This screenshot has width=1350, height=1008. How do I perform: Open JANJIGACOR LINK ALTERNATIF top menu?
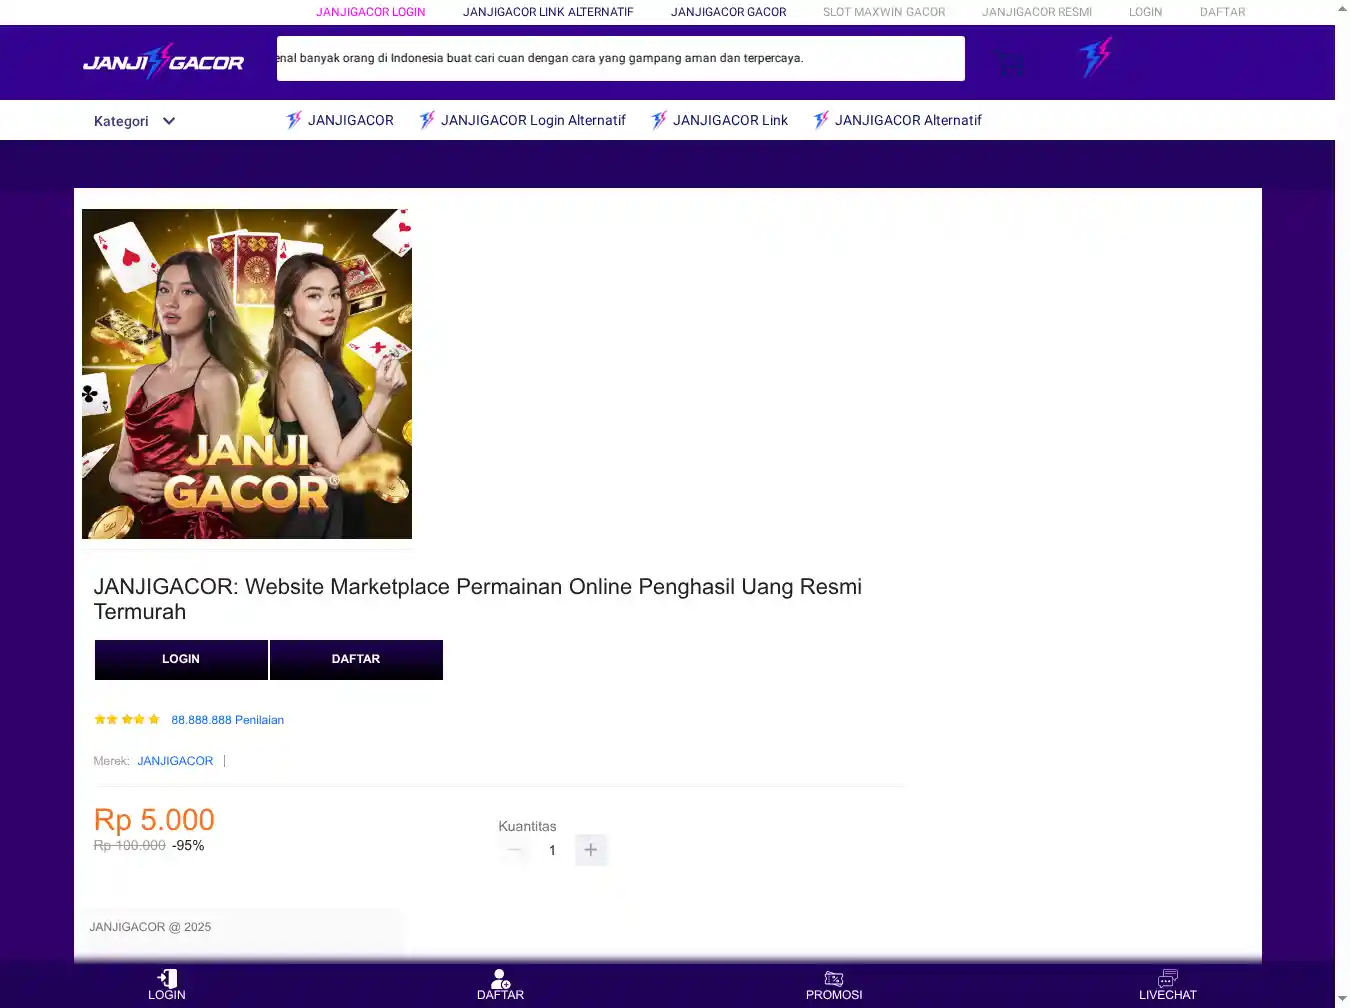click(548, 12)
